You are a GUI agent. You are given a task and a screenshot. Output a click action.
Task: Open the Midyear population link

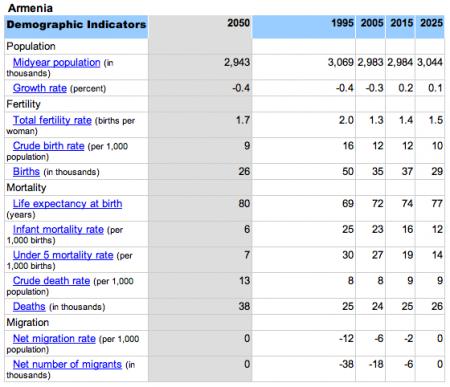tap(56, 62)
